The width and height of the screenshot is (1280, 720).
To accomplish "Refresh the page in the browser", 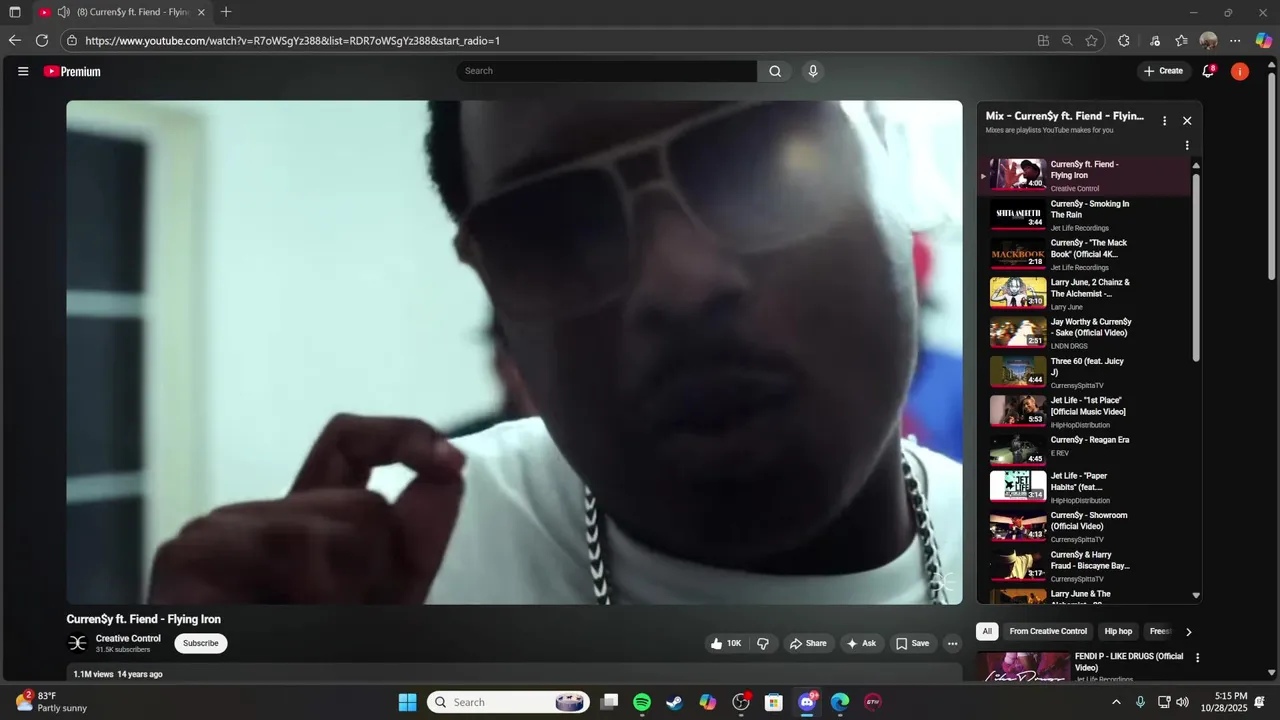I will tap(42, 41).
